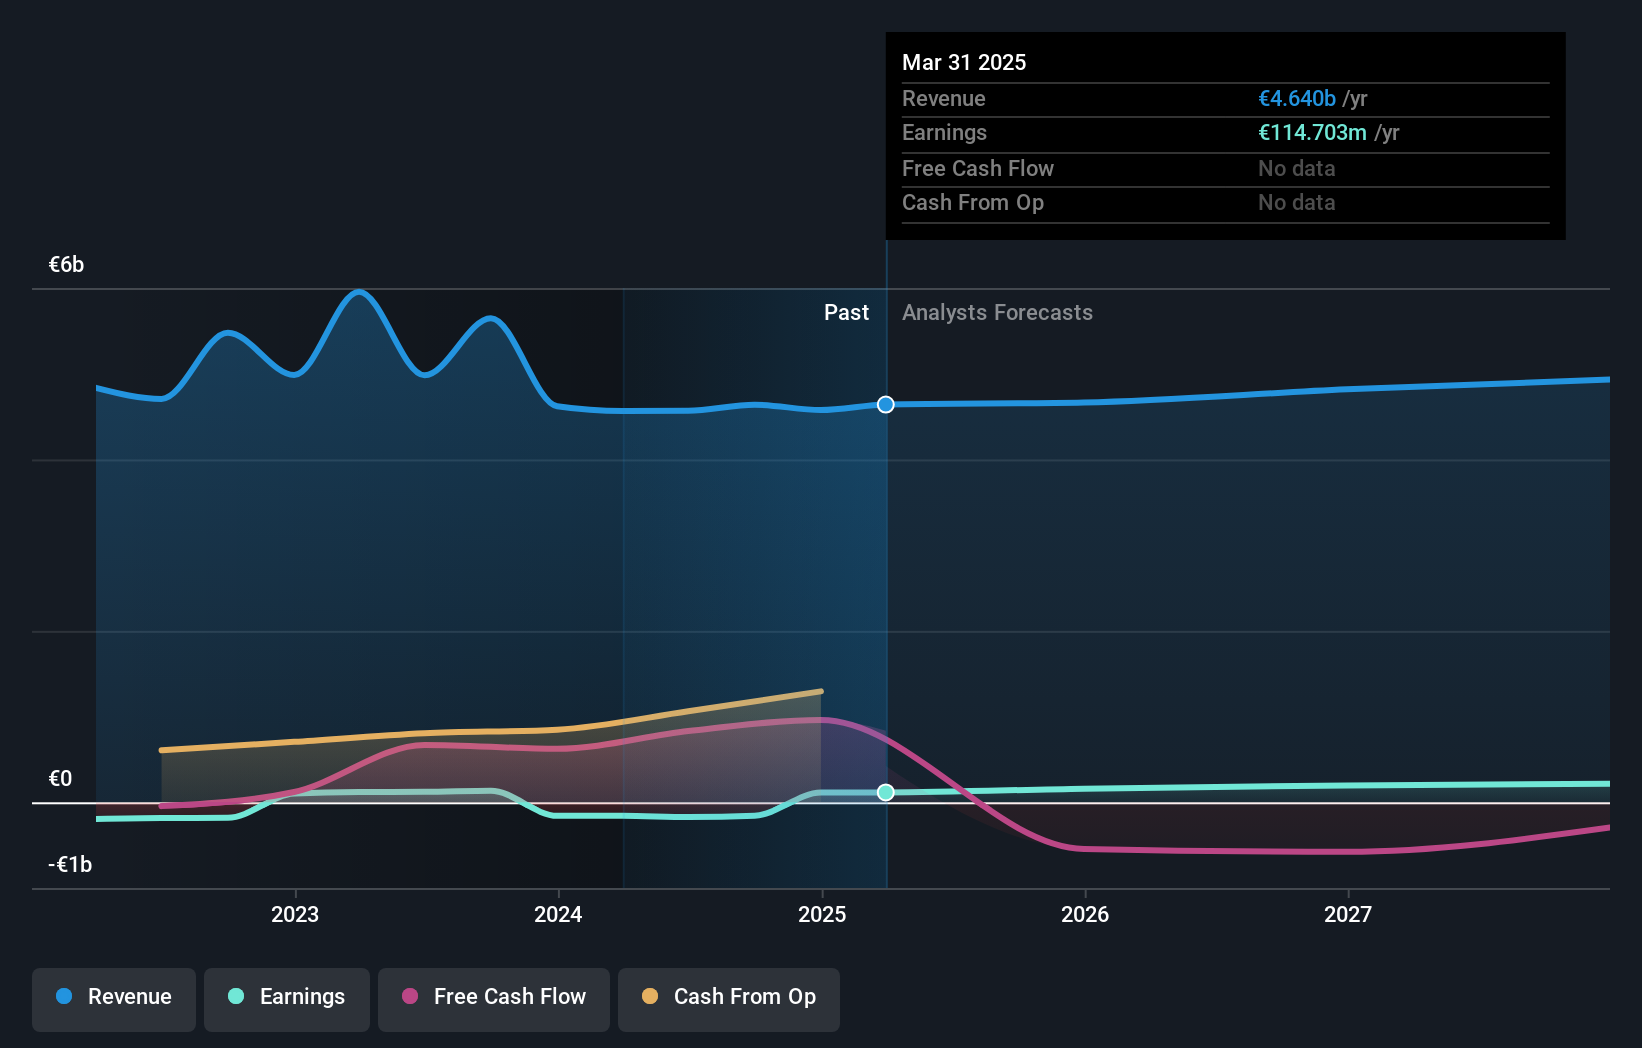This screenshot has height=1048, width=1642.
Task: Click the Analysts Forecasts label
Action: pos(997,313)
